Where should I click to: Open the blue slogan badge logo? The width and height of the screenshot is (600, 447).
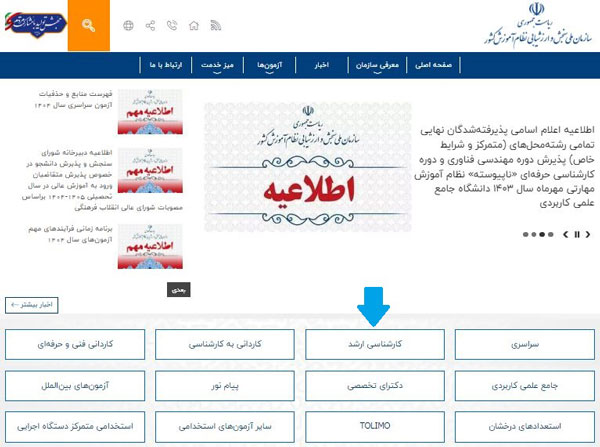pos(35,24)
